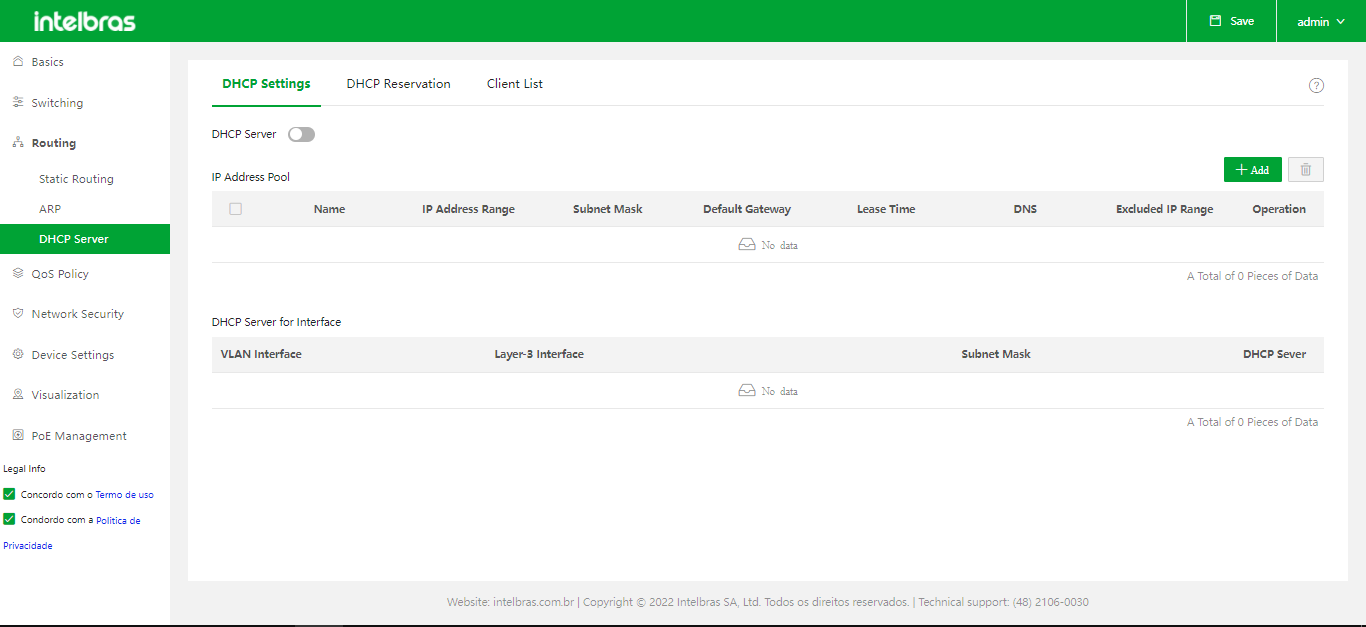This screenshot has height=627, width=1366.
Task: Click the Device Settings gear icon
Action: click(x=18, y=355)
